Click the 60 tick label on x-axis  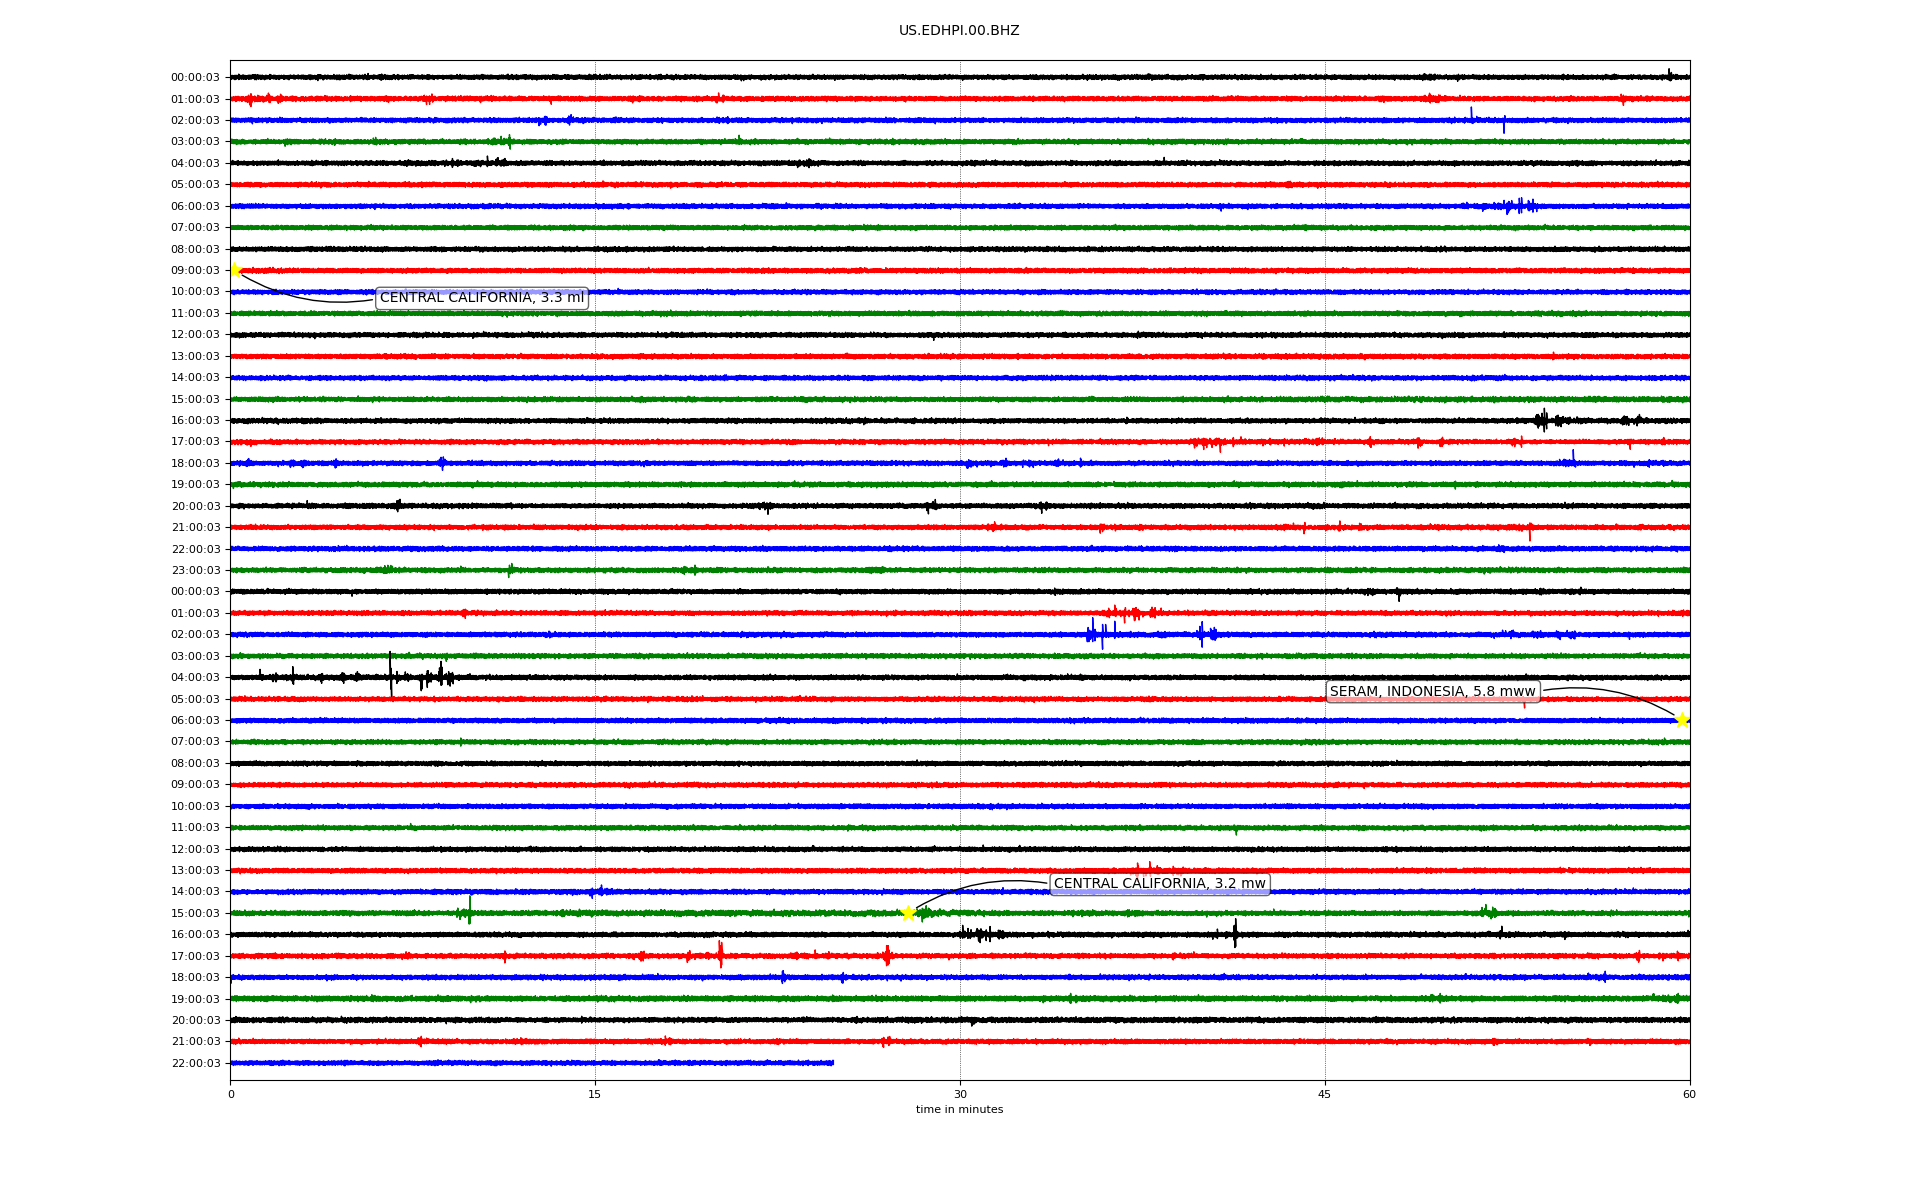(1689, 1094)
